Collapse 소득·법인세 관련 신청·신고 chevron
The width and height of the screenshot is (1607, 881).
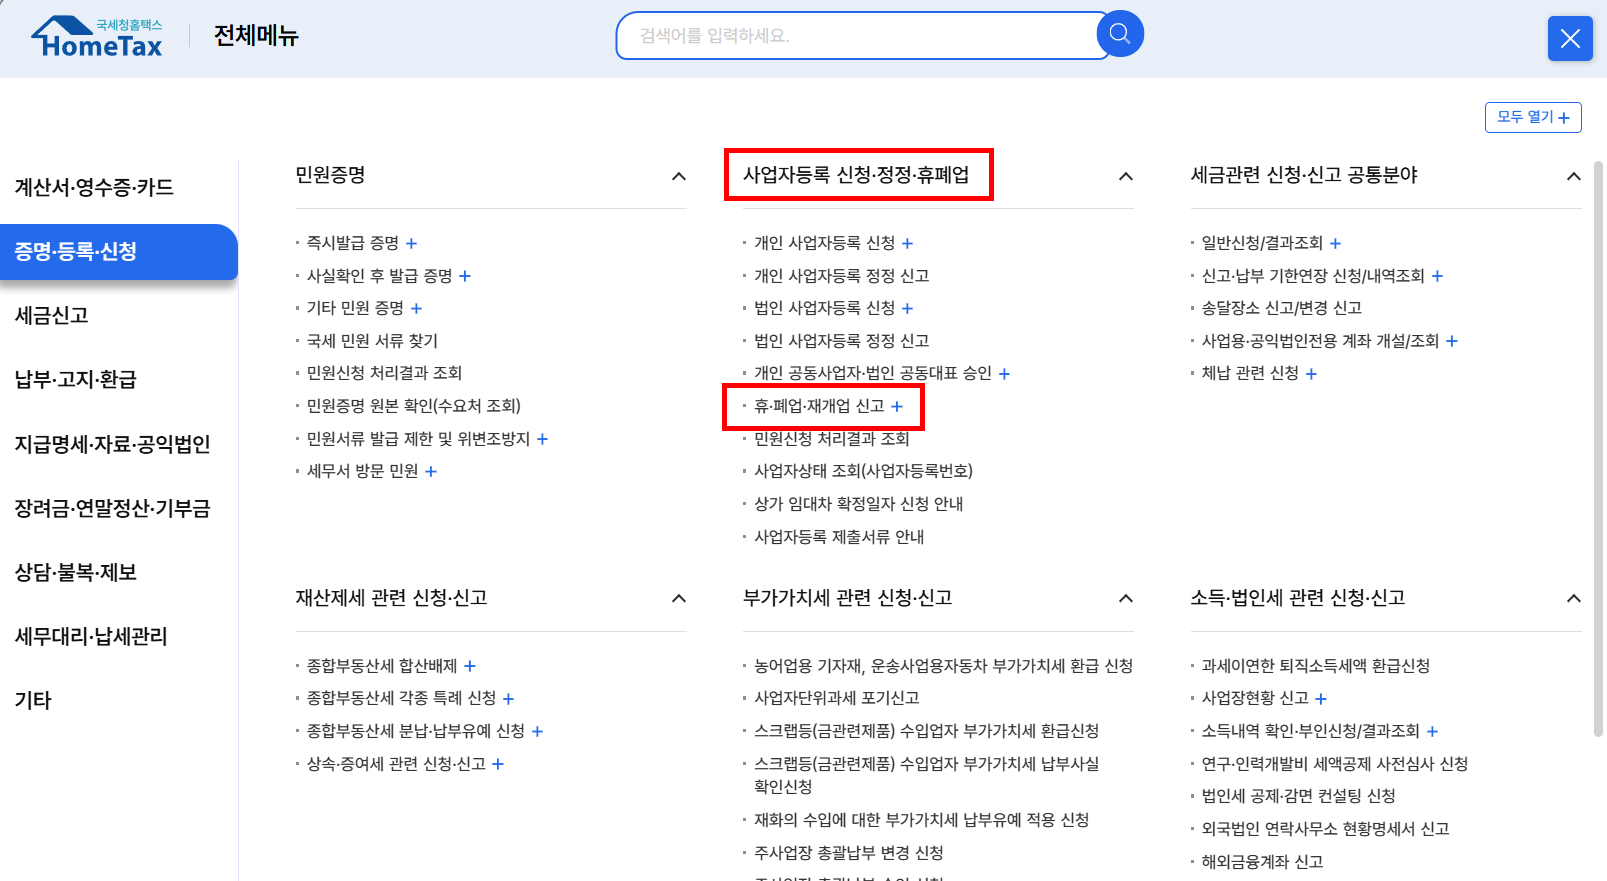tap(1573, 598)
